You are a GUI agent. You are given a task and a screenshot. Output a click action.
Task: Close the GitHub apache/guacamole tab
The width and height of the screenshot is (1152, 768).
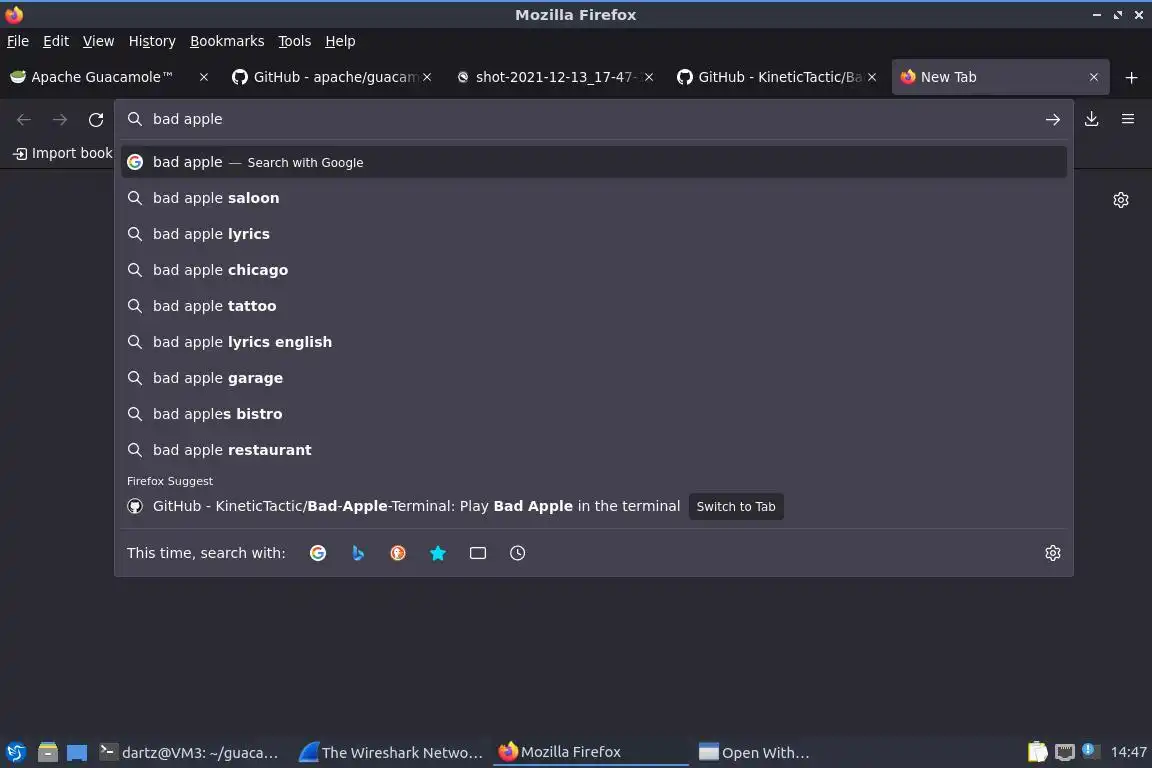click(427, 77)
